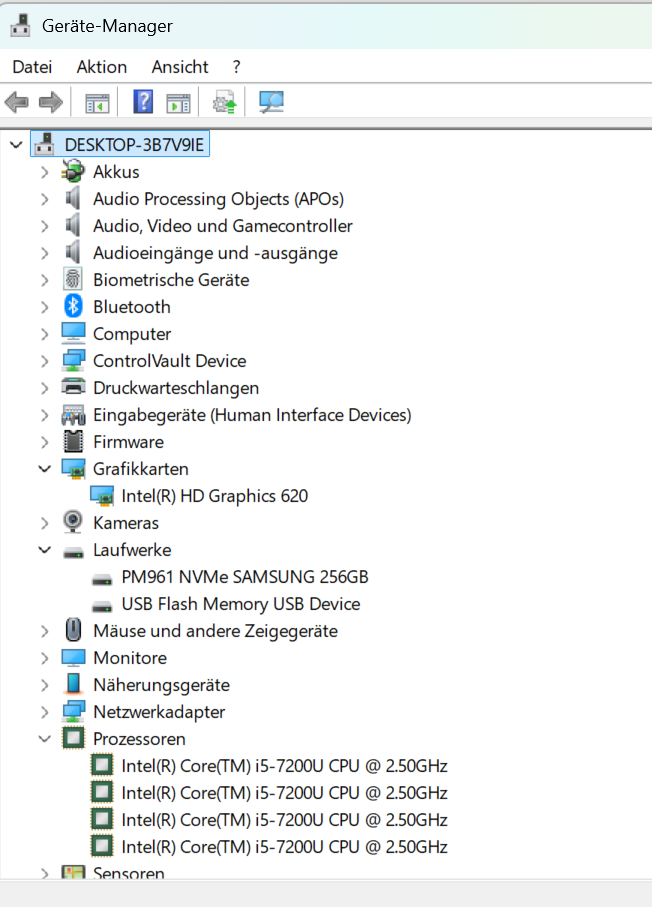Click the Grafikkarten display adapter icon
Viewport: 652px width, 907px height.
point(73,469)
